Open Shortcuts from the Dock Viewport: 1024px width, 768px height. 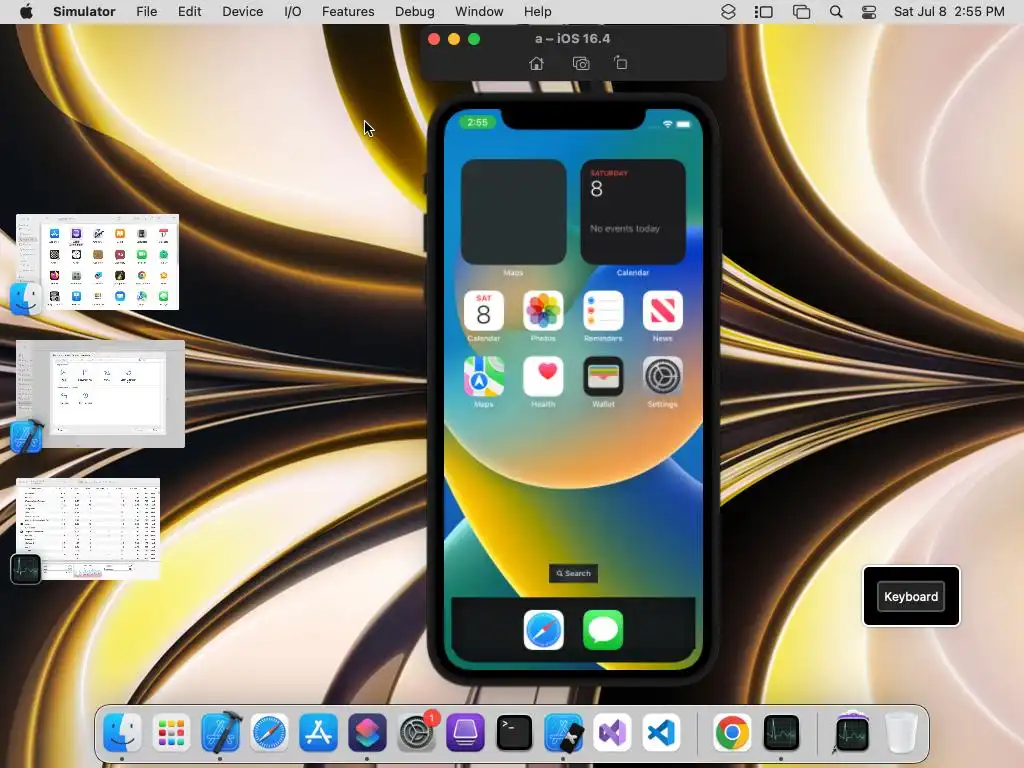[367, 732]
